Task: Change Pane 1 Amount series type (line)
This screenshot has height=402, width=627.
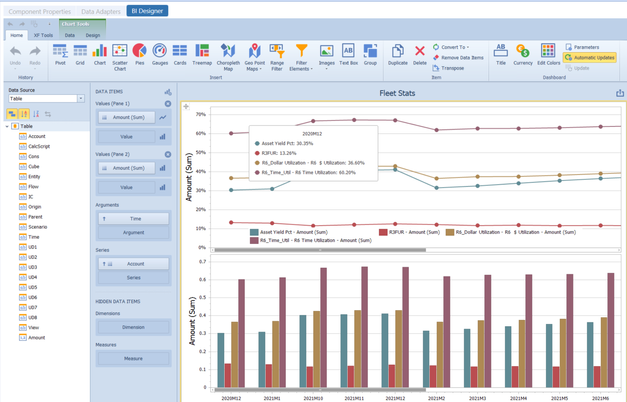Action: pyautogui.click(x=163, y=118)
